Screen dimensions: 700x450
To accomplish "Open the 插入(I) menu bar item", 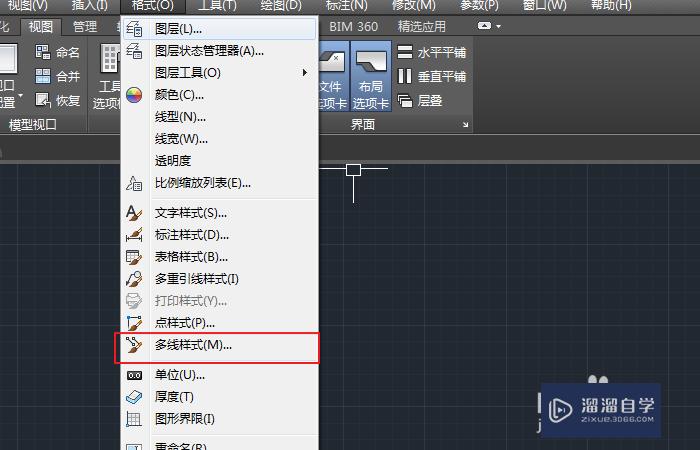I will (90, 5).
